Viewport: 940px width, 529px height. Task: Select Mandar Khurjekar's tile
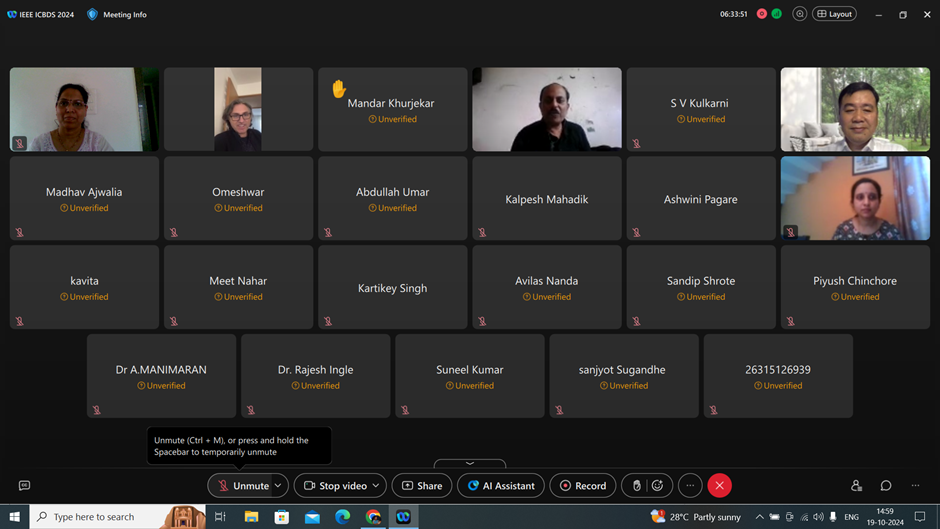pos(393,109)
